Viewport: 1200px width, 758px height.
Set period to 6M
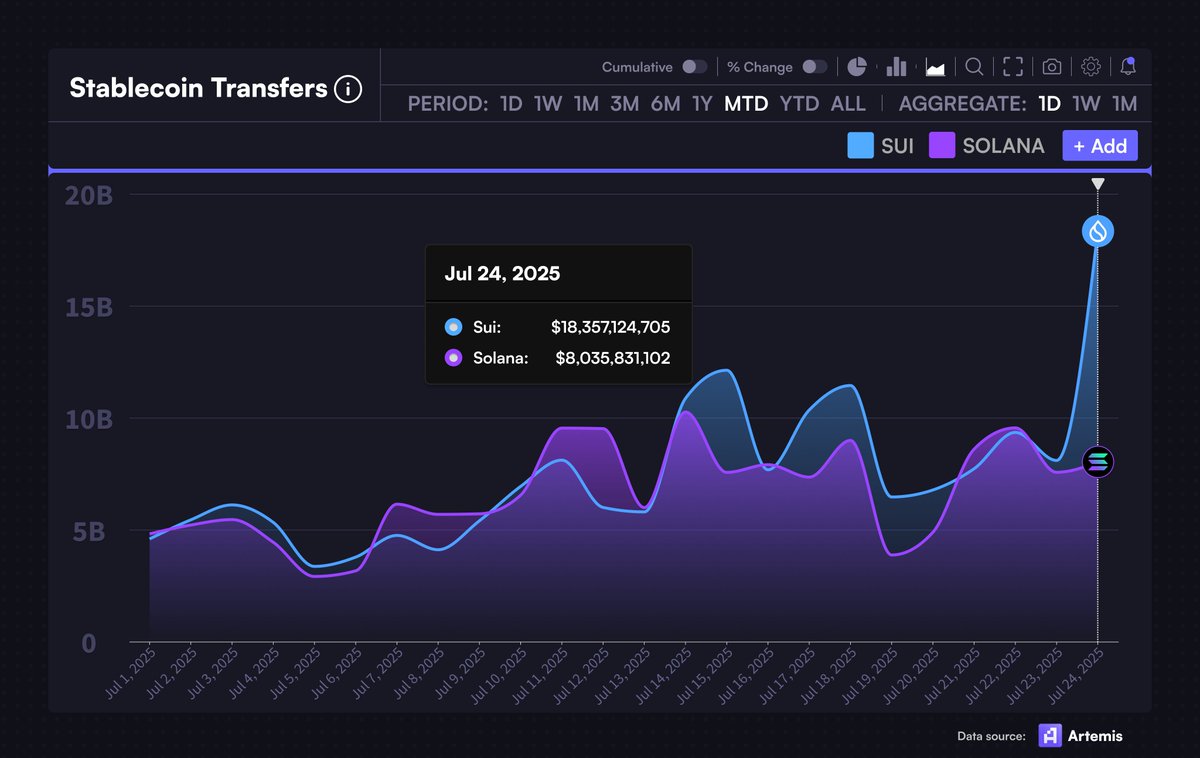(665, 104)
